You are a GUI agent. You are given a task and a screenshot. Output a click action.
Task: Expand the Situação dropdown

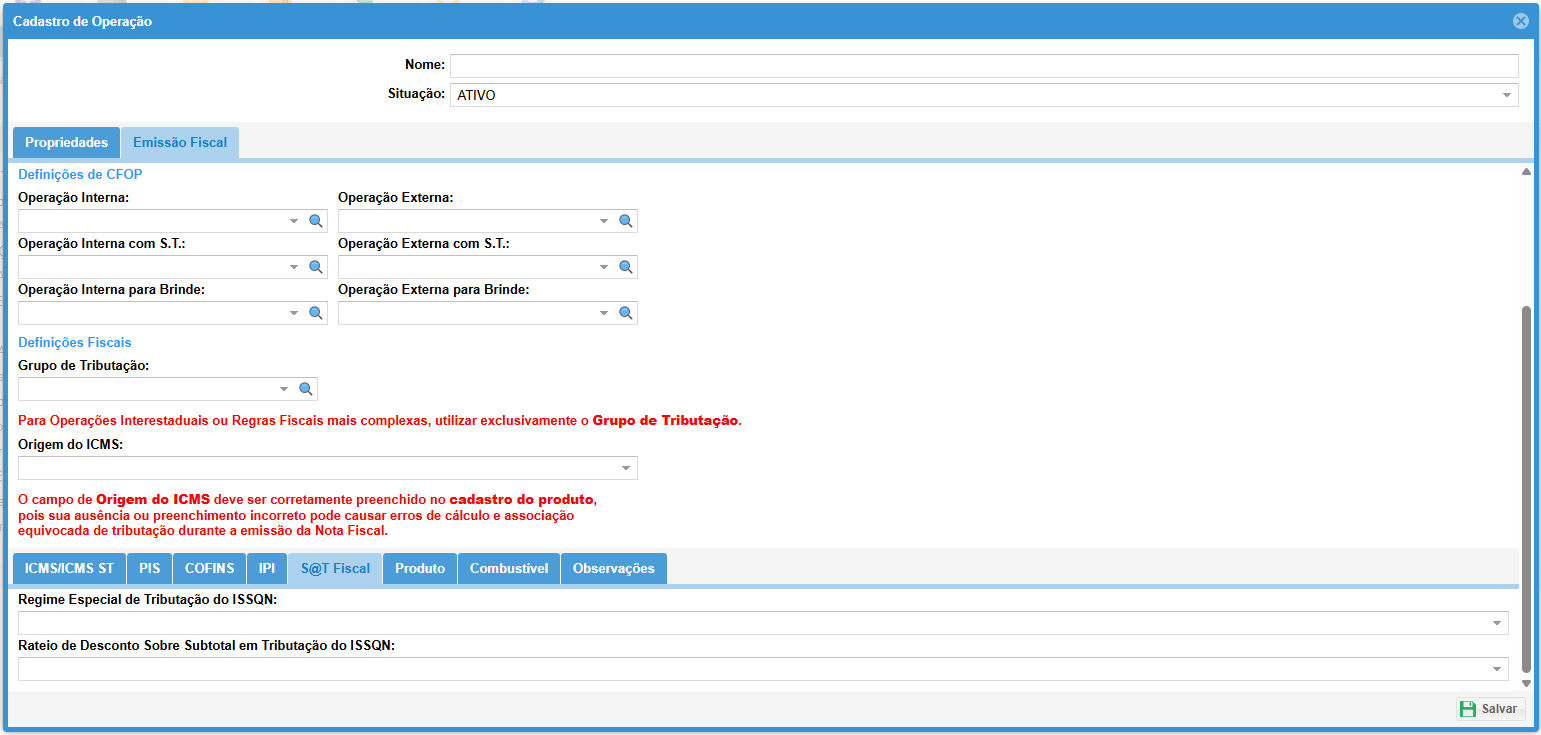pyautogui.click(x=1506, y=95)
